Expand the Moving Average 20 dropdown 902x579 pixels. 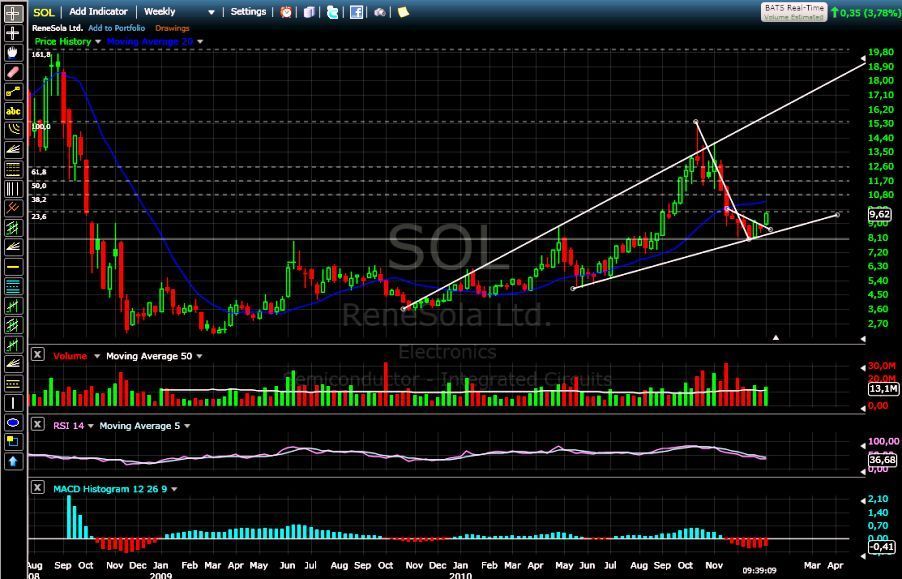click(x=200, y=41)
